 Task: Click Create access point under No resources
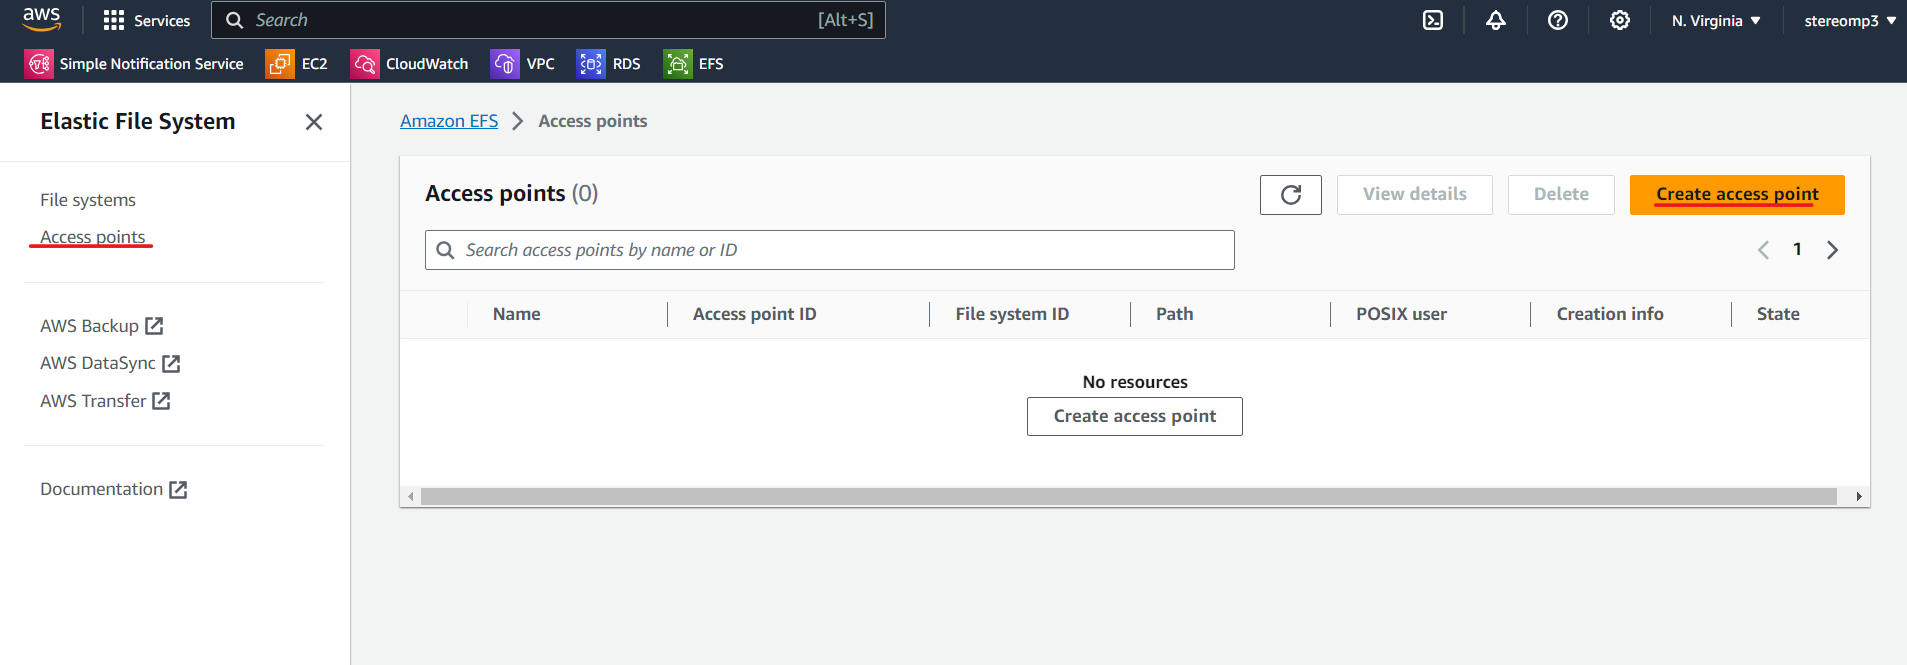(1135, 416)
